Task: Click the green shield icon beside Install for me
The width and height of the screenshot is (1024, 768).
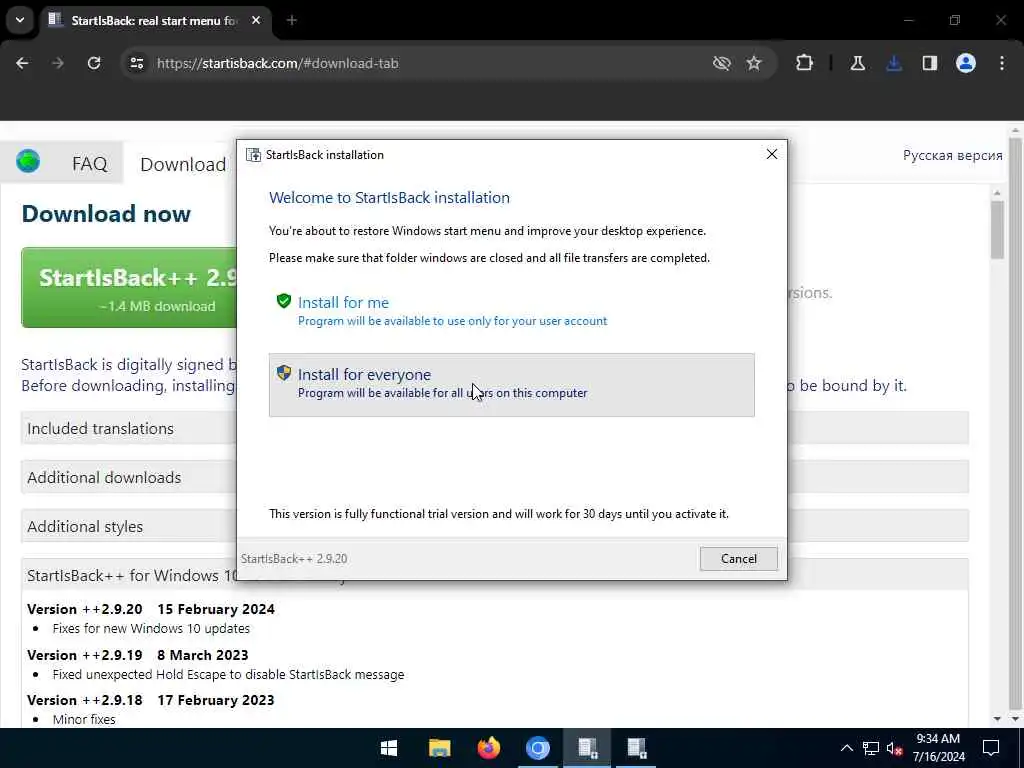Action: click(x=283, y=301)
